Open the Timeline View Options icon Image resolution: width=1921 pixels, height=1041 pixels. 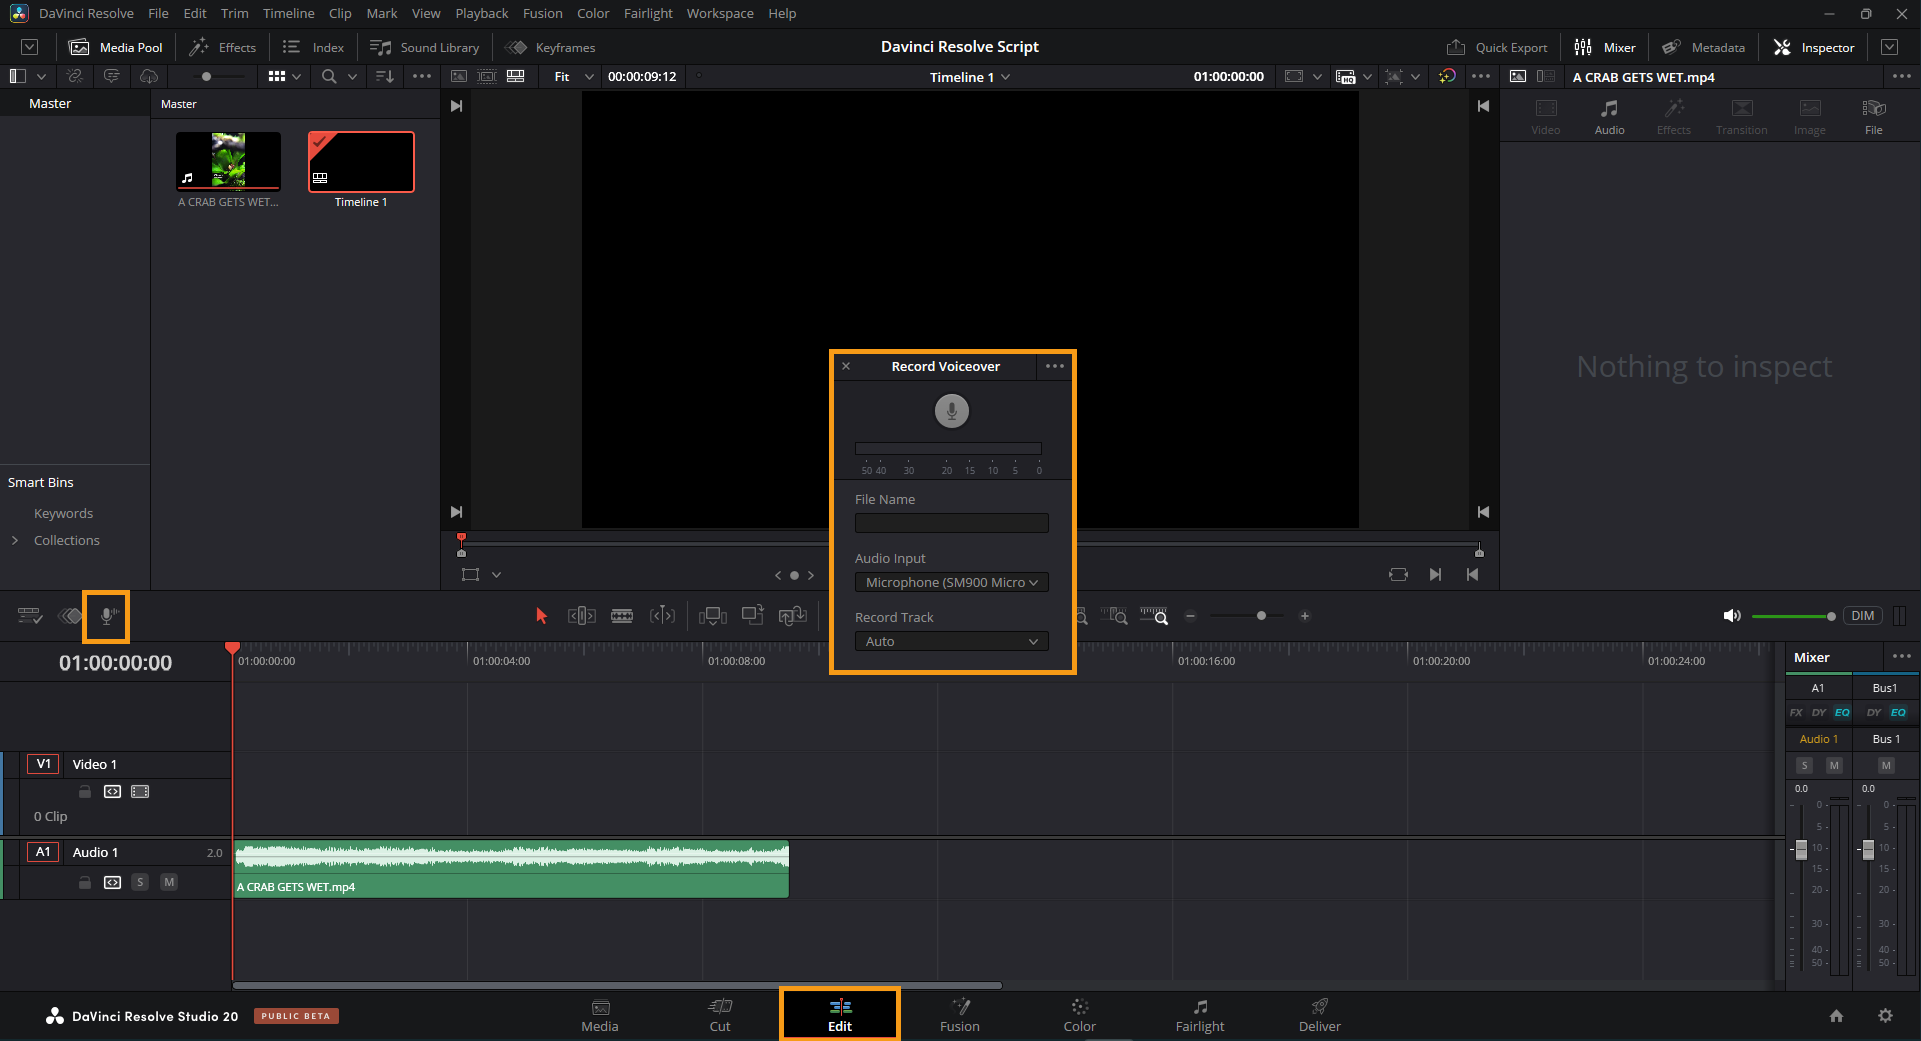(x=30, y=616)
